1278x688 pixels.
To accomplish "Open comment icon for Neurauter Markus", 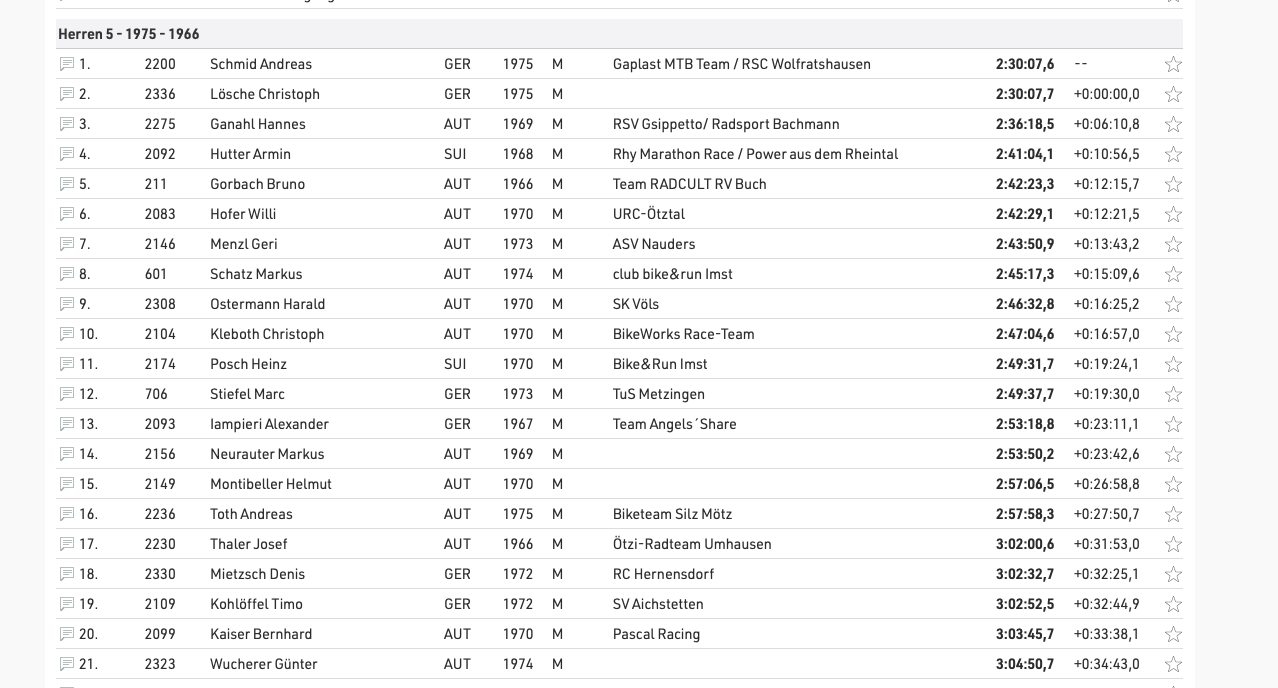I will click(x=67, y=454).
